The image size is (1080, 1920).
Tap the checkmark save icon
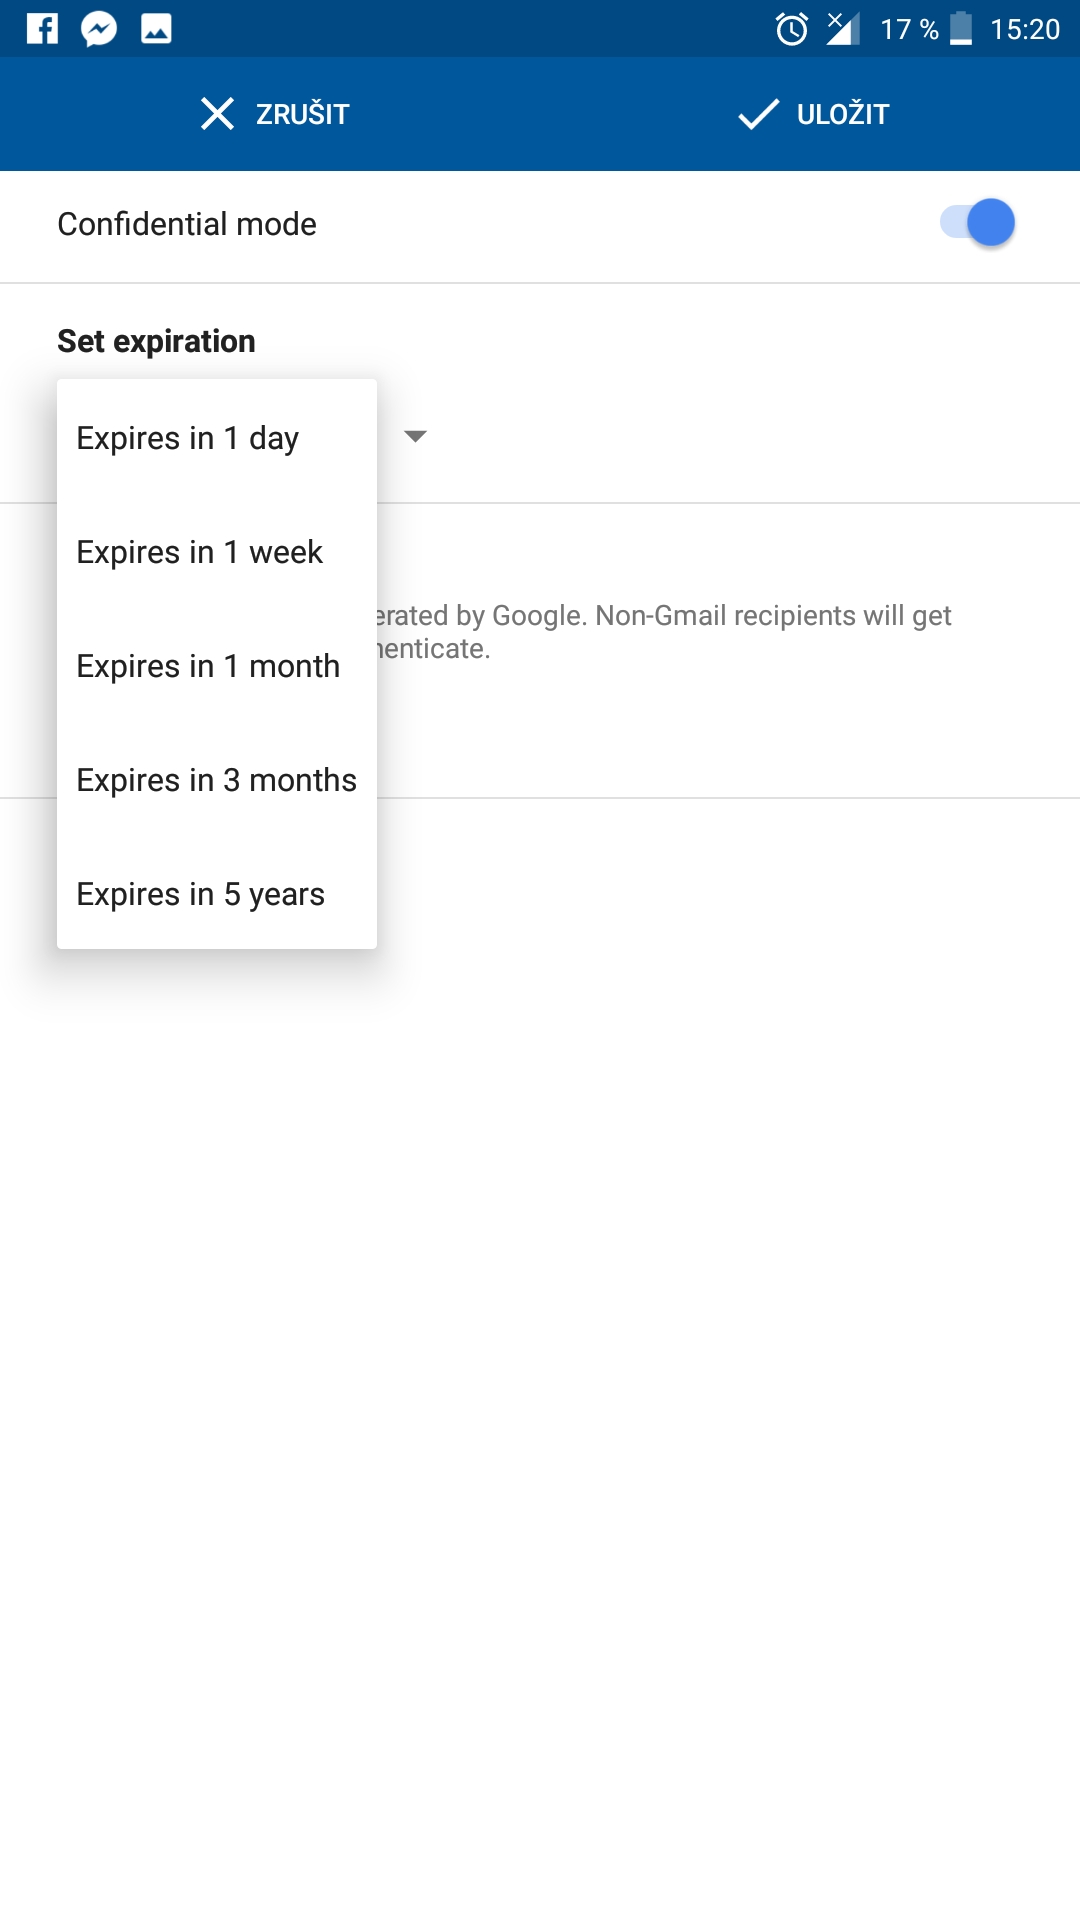click(758, 114)
